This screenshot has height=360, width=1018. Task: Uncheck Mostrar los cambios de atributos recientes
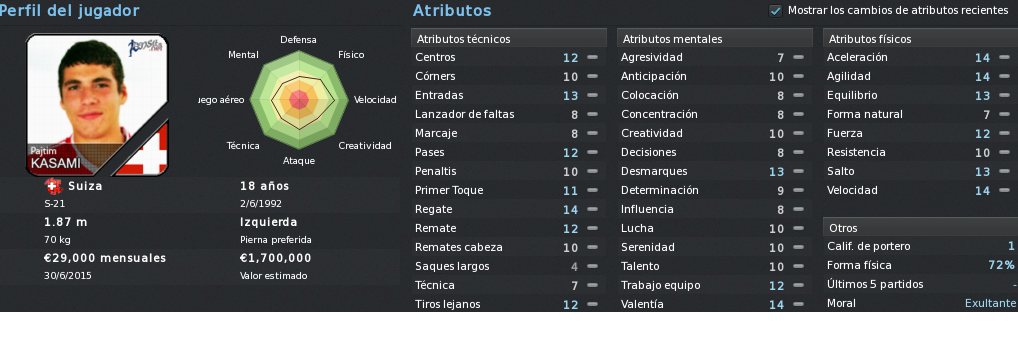click(775, 11)
